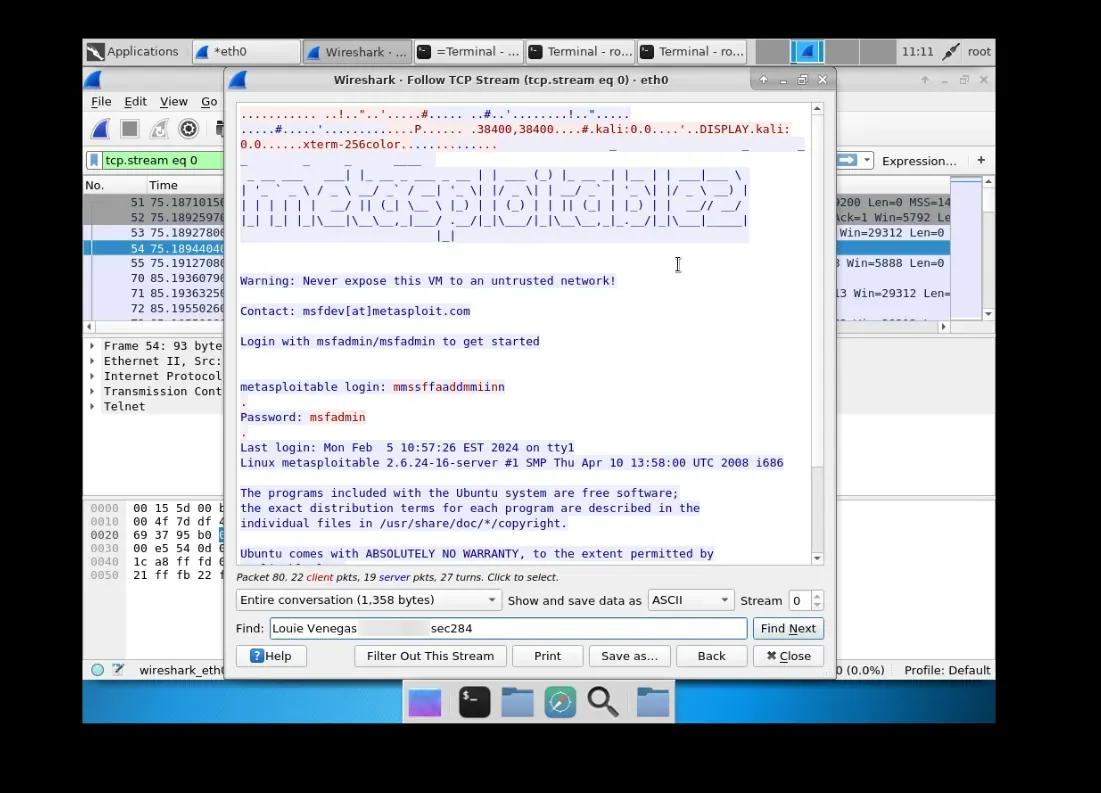Open the Edit menu
Image resolution: width=1101 pixels, height=793 pixels.
coord(136,101)
